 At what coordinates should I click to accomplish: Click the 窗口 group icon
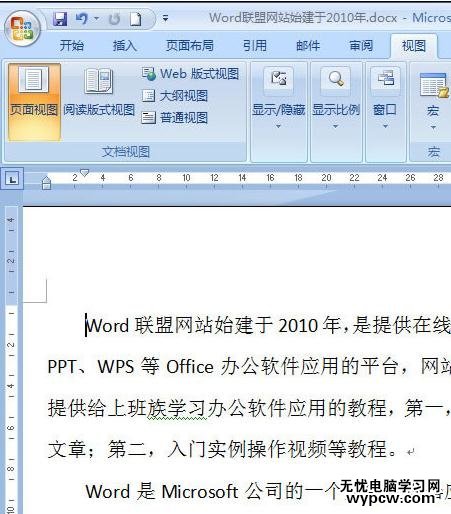(386, 80)
